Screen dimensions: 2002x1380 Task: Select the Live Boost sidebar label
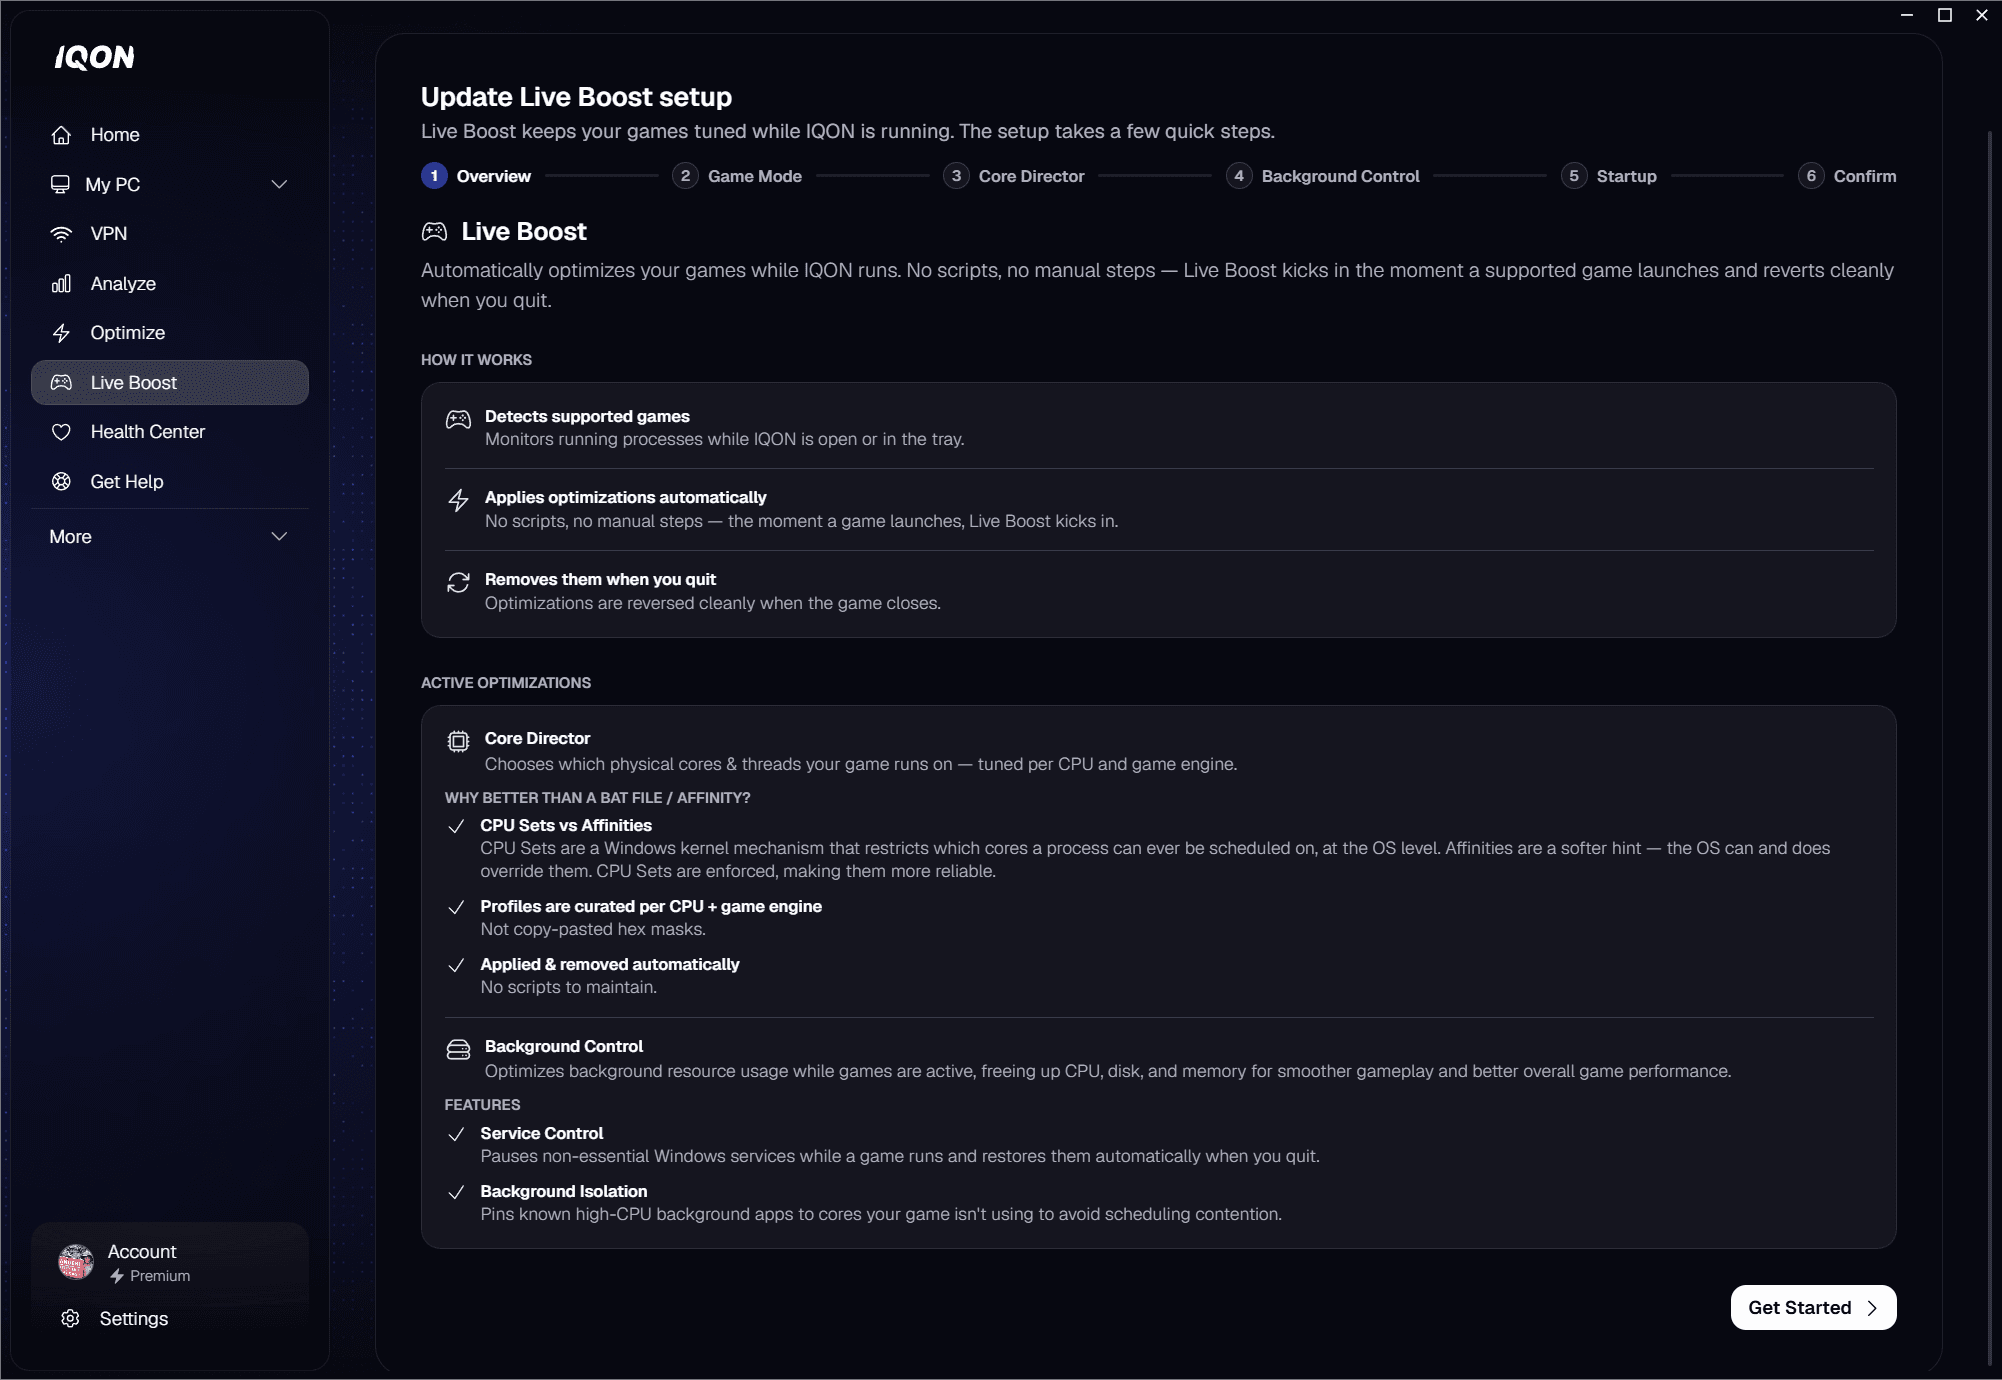[134, 383]
